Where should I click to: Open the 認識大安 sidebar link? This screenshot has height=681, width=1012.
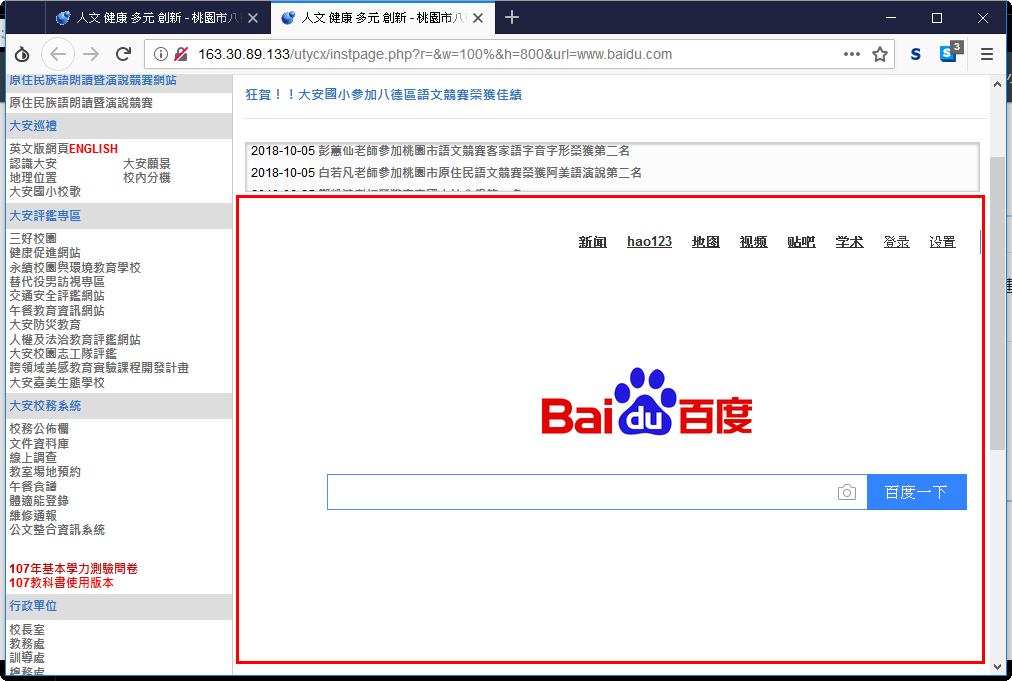[x=33, y=164]
